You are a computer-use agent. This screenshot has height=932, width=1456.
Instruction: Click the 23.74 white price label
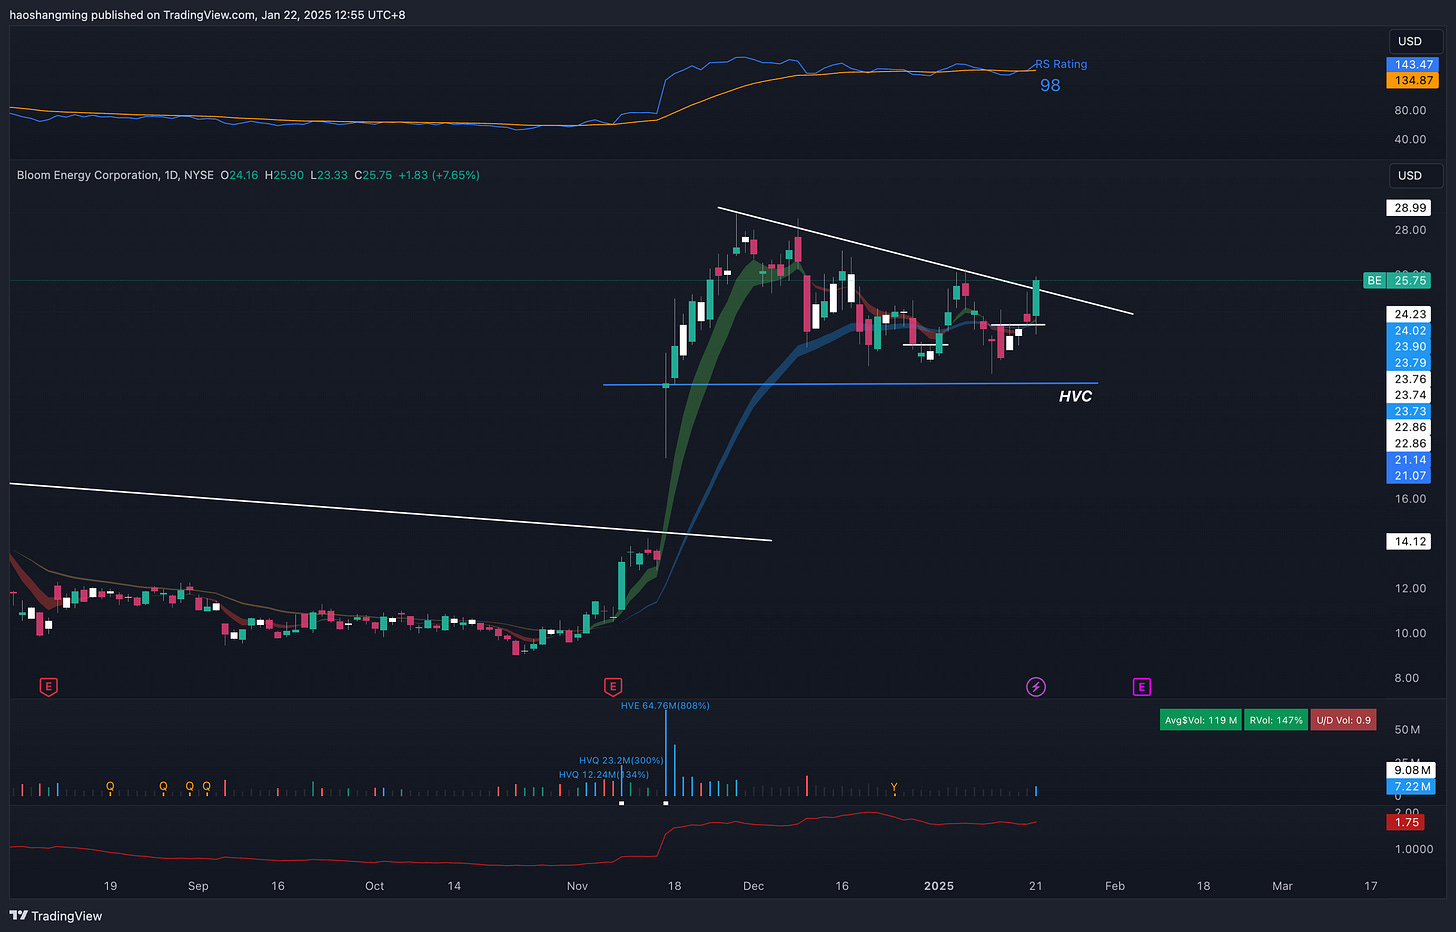(1410, 395)
